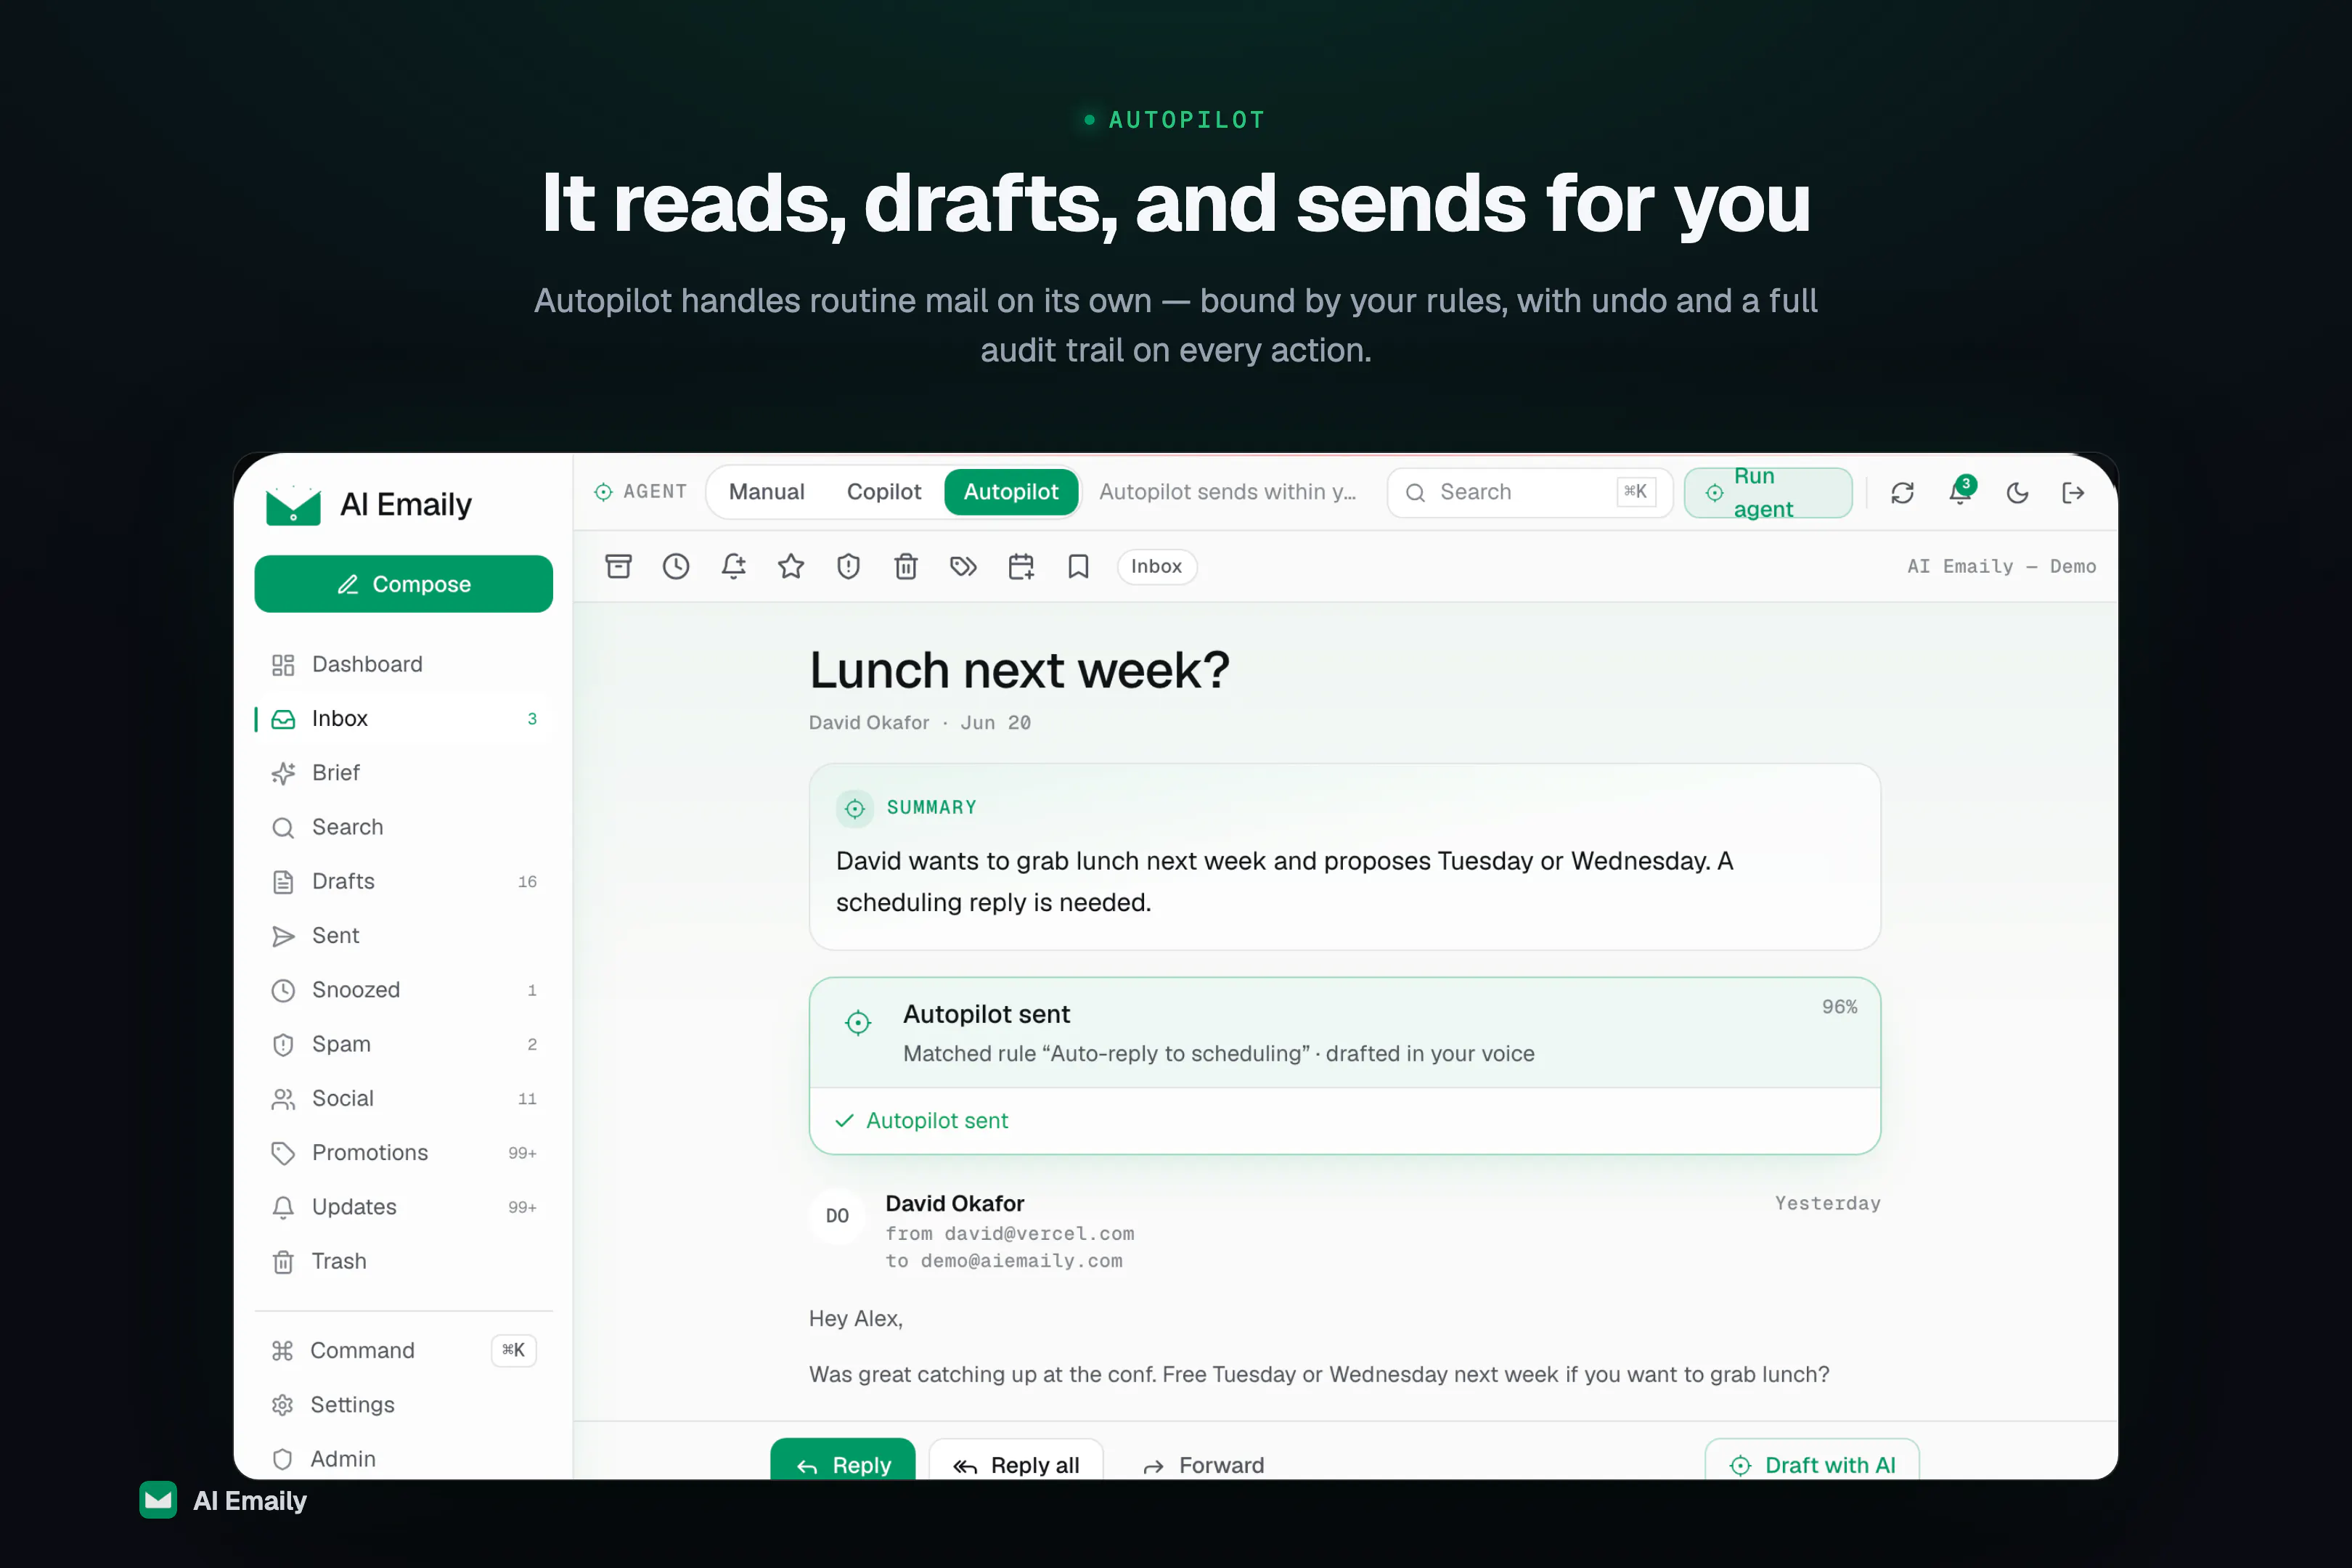Open Spam folder in the sidebar

[404, 1044]
